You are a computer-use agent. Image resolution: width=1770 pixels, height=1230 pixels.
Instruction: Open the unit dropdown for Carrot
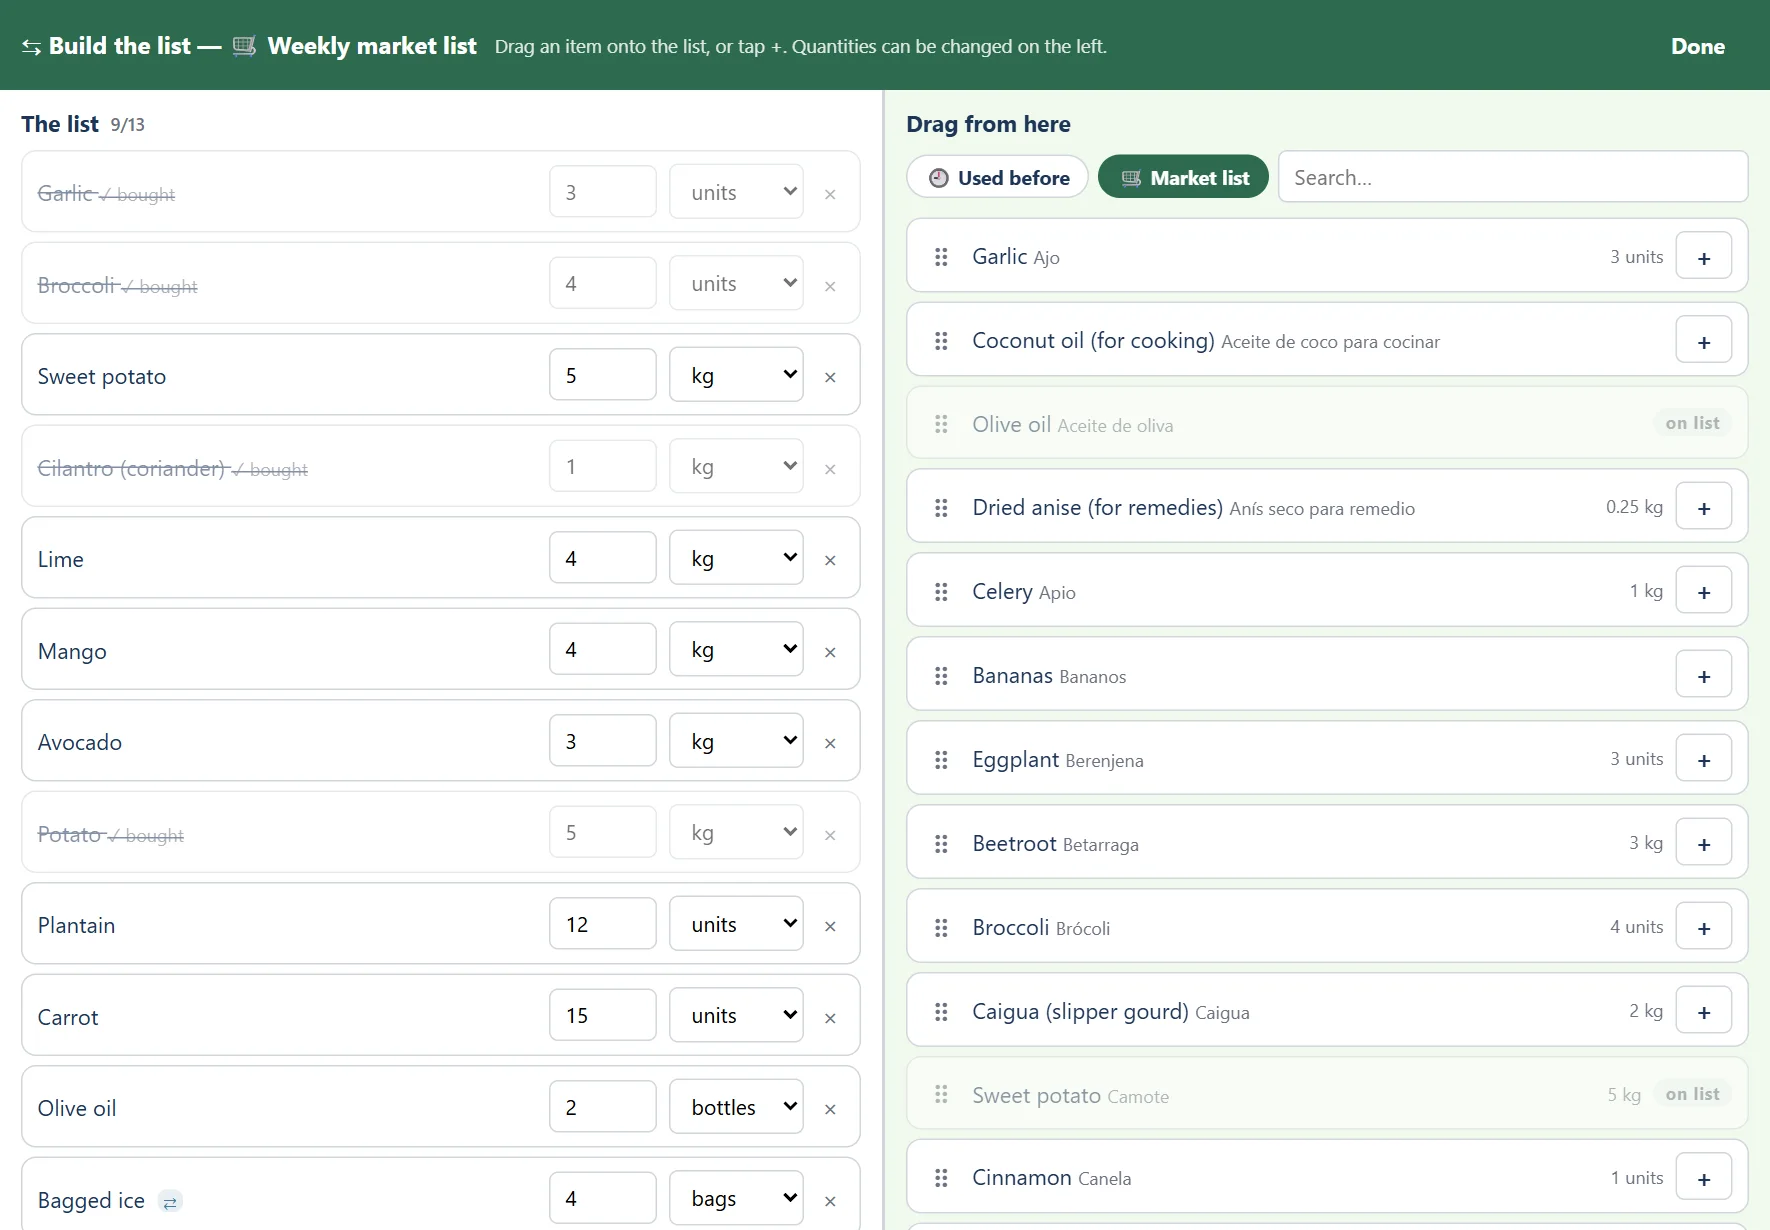click(736, 1015)
